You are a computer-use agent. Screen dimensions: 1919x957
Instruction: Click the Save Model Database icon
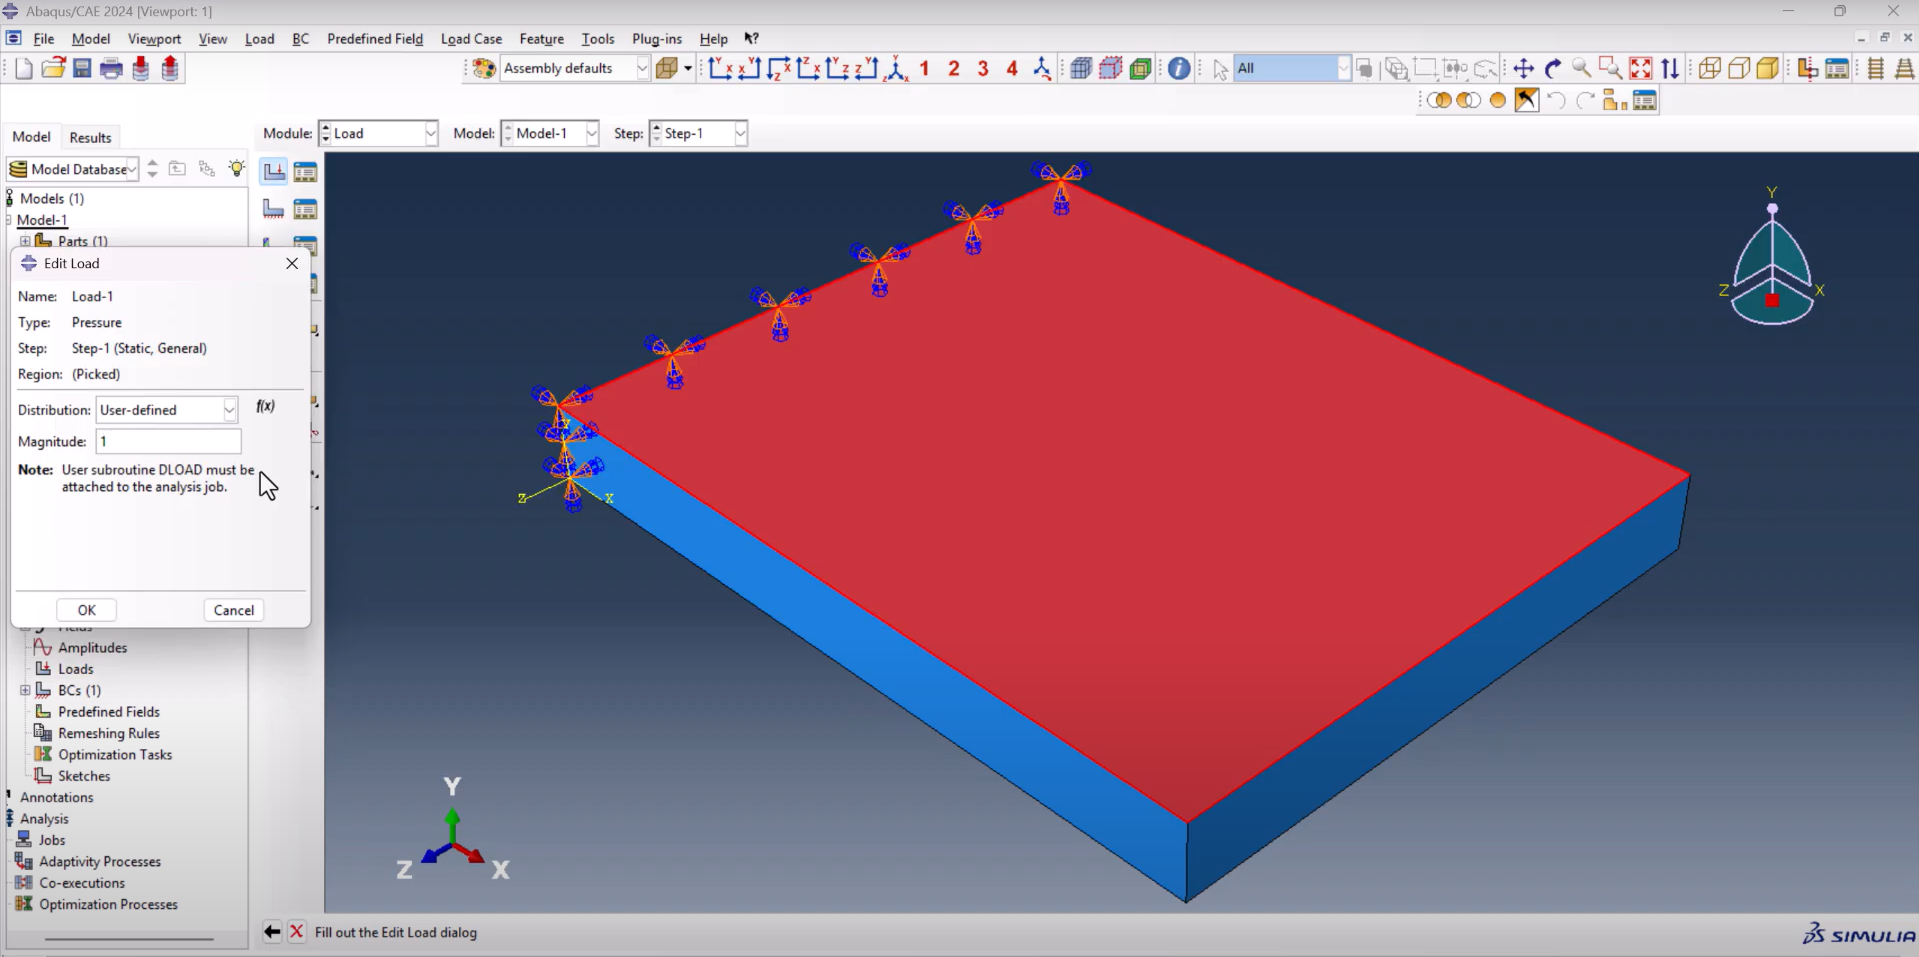pos(82,68)
